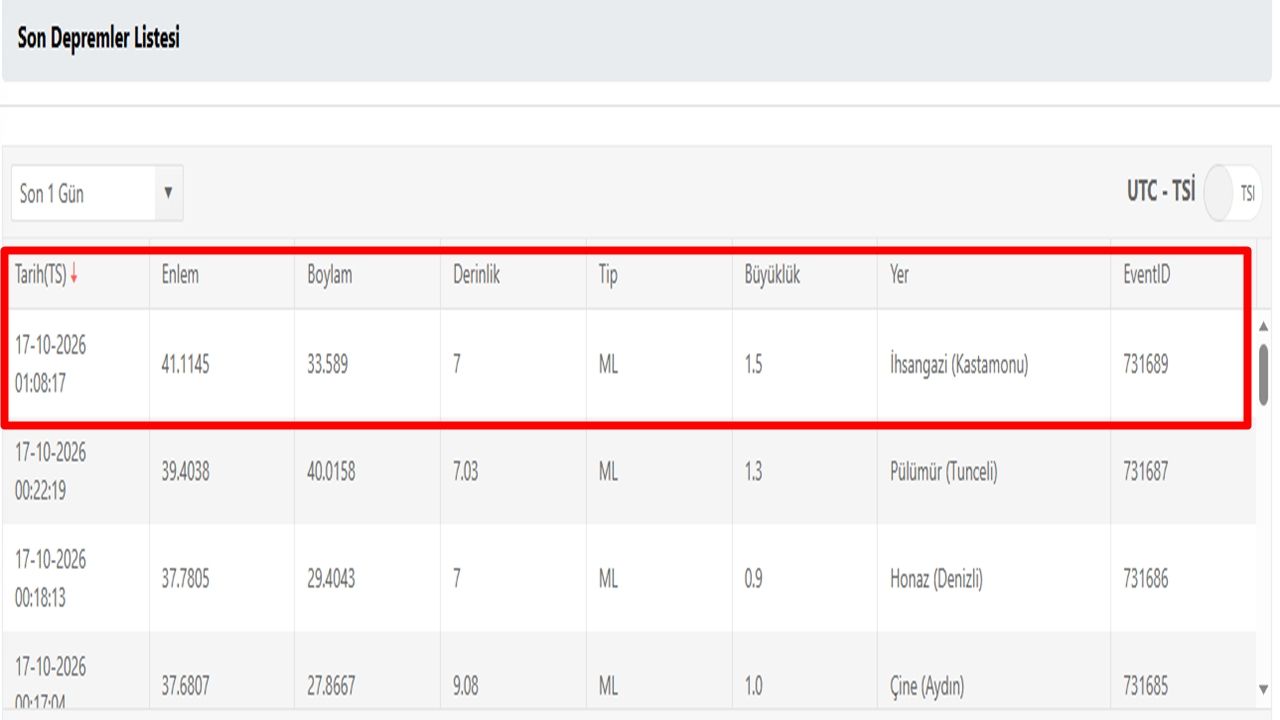
Task: Click the Tip column header
Action: point(608,275)
